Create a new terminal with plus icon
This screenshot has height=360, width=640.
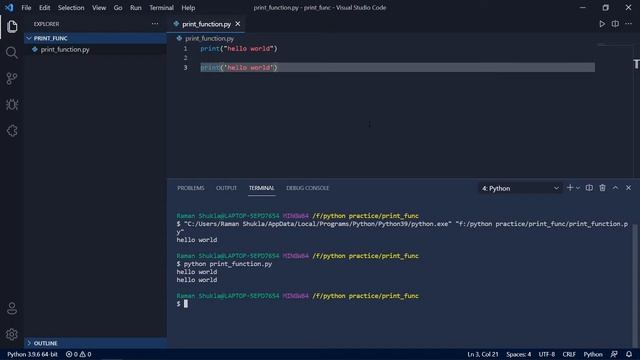[570, 188]
